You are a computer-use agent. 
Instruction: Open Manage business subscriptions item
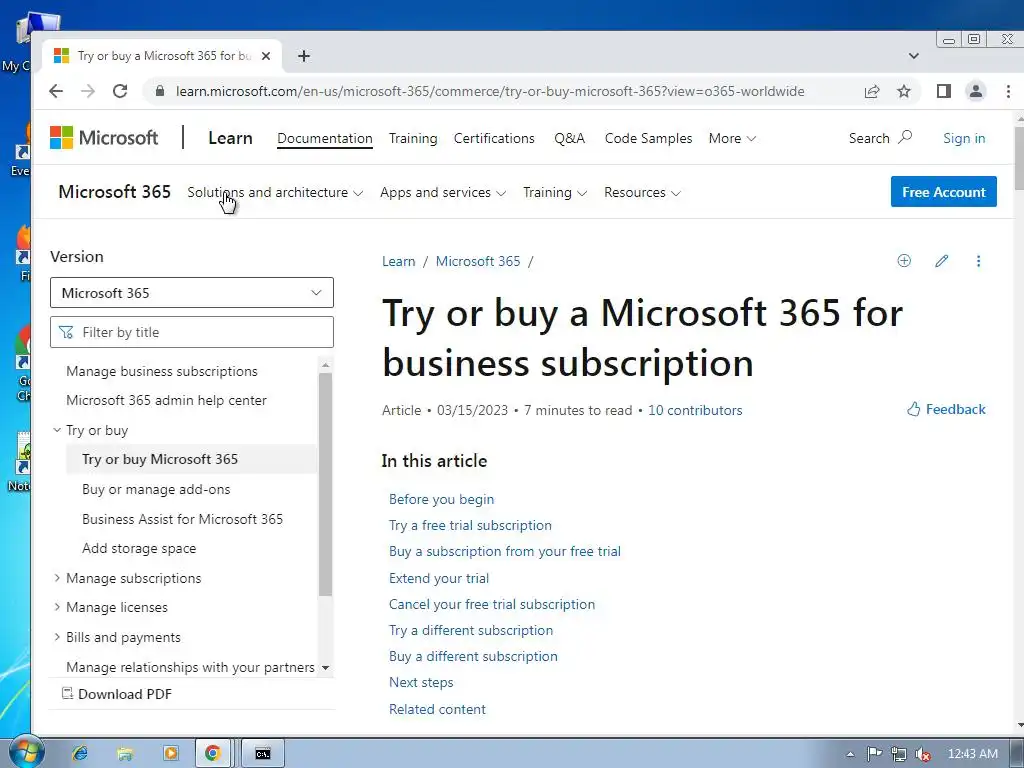tap(162, 371)
